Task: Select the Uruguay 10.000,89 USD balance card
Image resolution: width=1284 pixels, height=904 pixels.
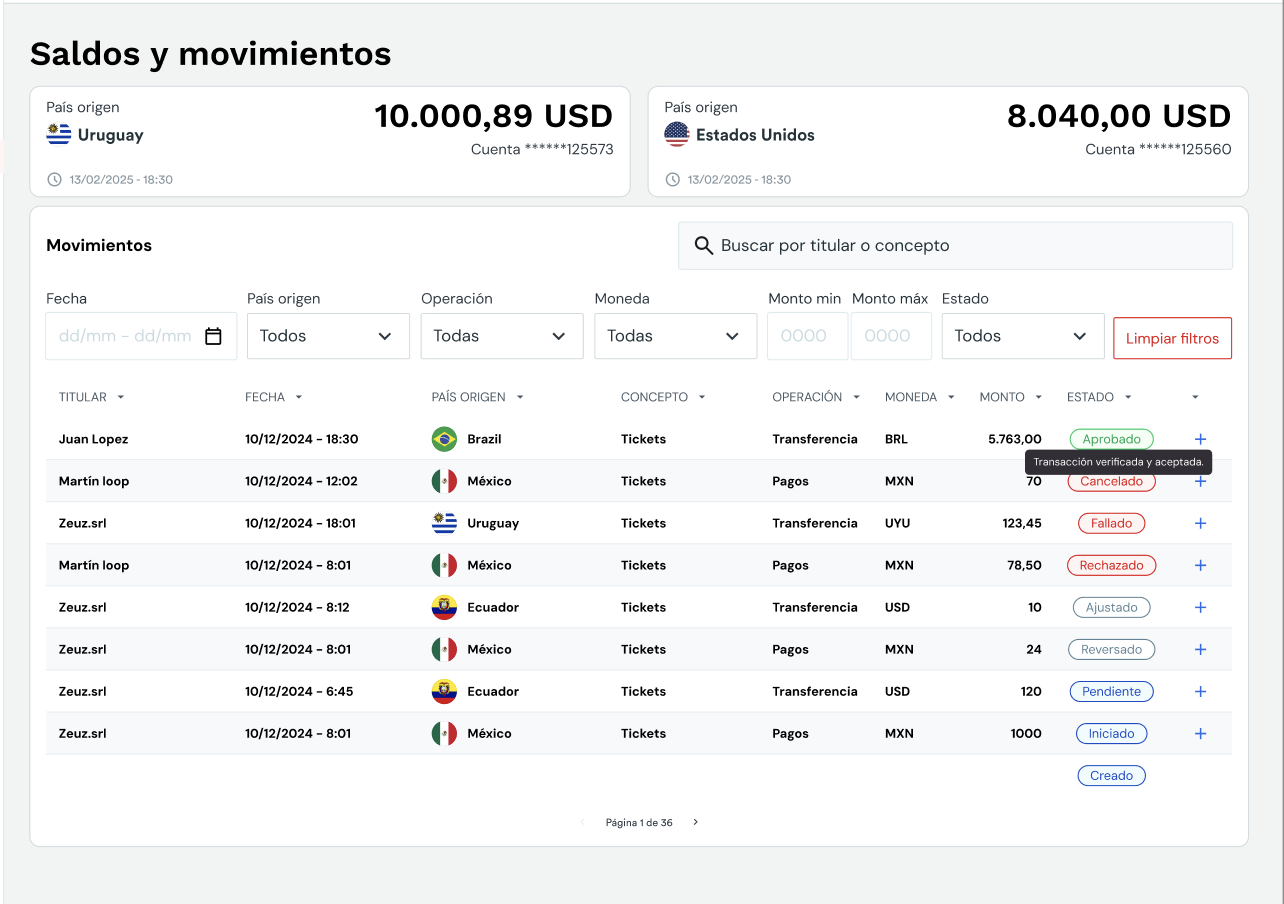Action: tap(330, 141)
